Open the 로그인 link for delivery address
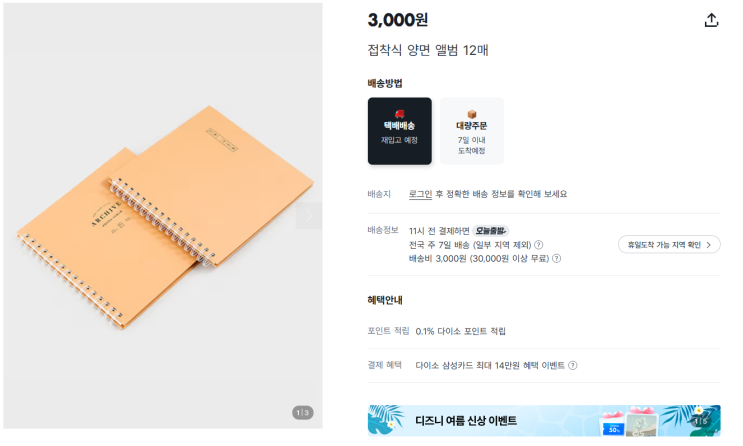 click(420, 194)
